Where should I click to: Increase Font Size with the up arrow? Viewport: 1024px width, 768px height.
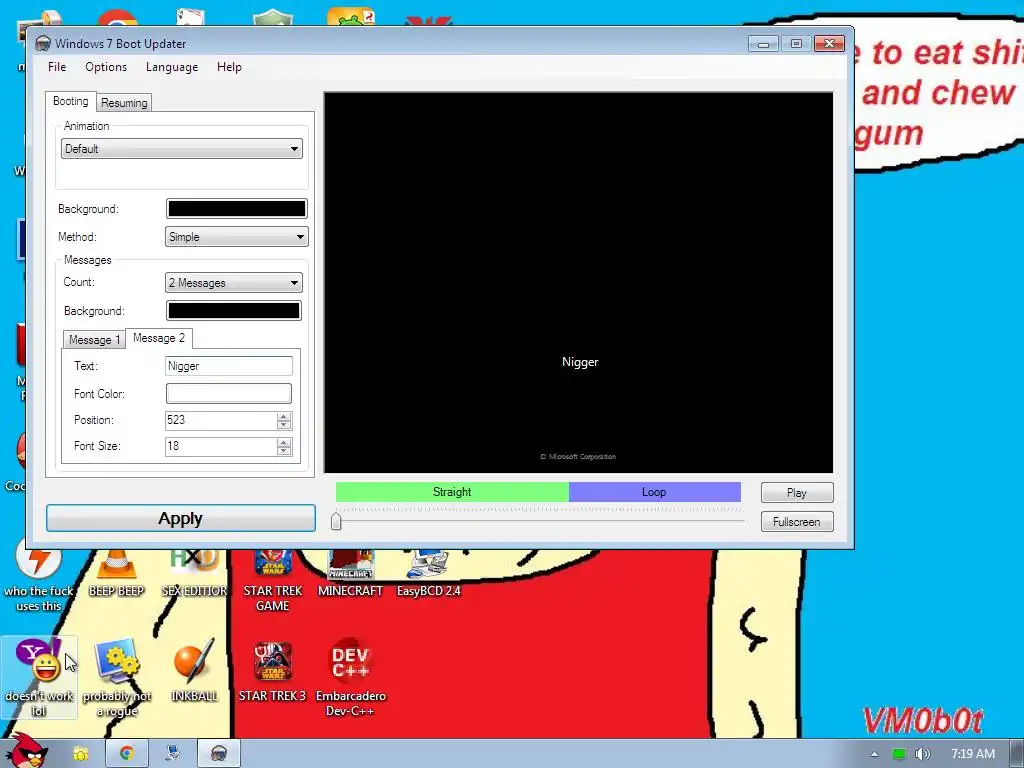point(283,442)
